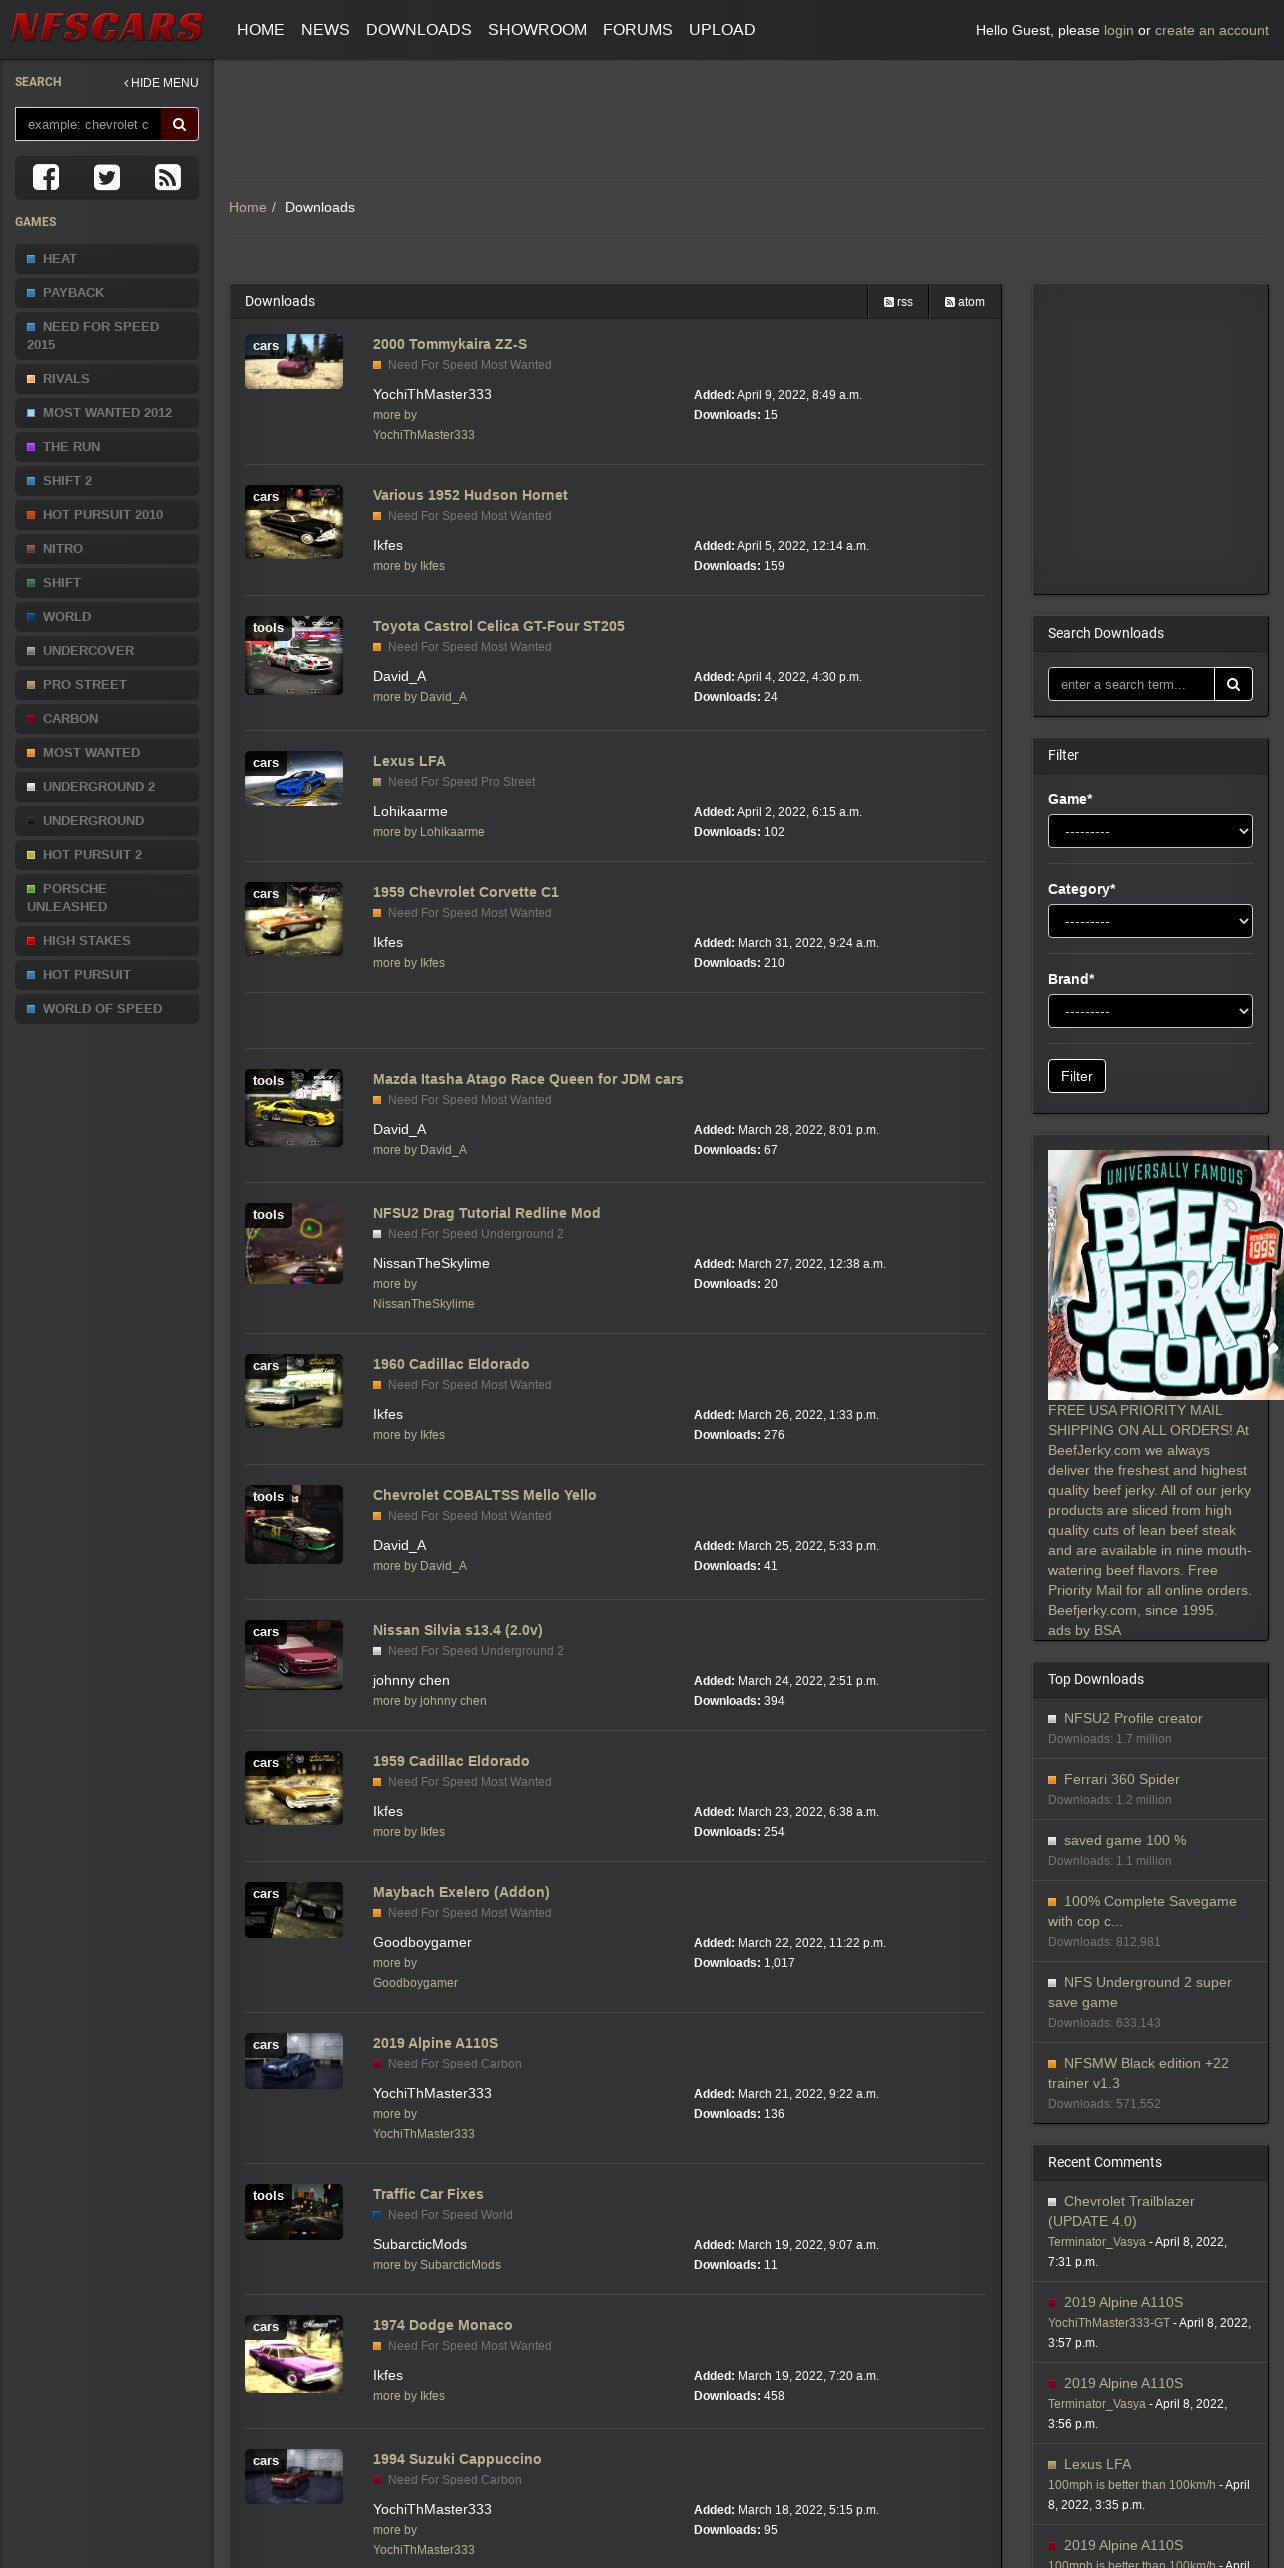
Task: Click more by johnny chen link
Action: [x=430, y=1701]
